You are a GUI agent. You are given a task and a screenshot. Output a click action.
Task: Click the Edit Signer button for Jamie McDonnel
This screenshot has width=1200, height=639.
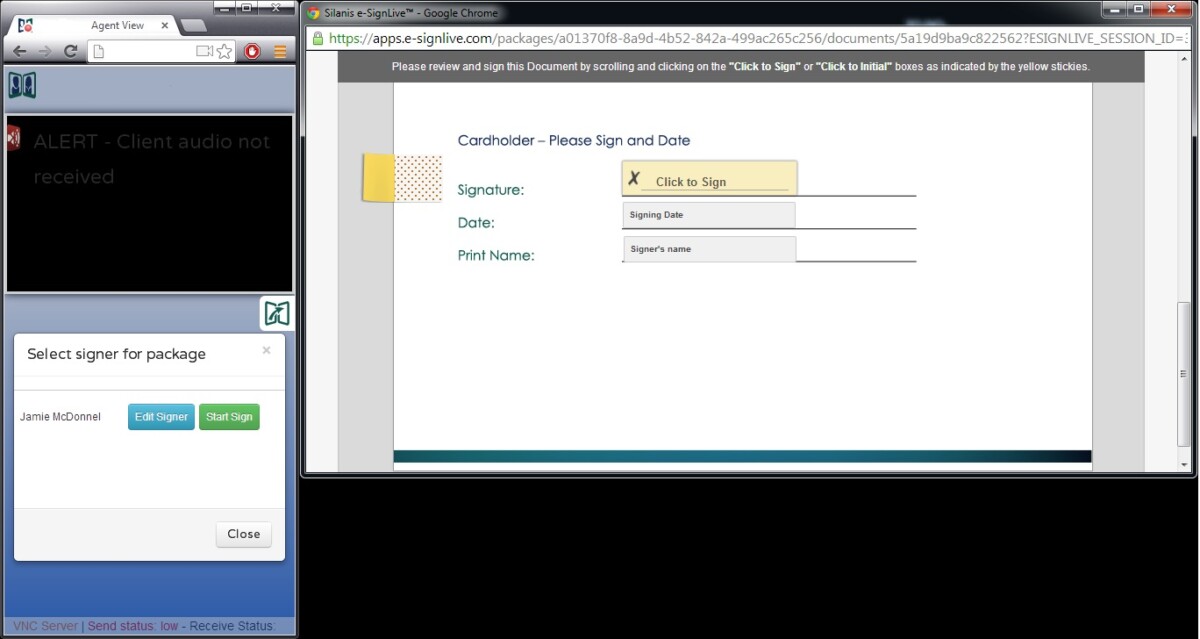160,417
